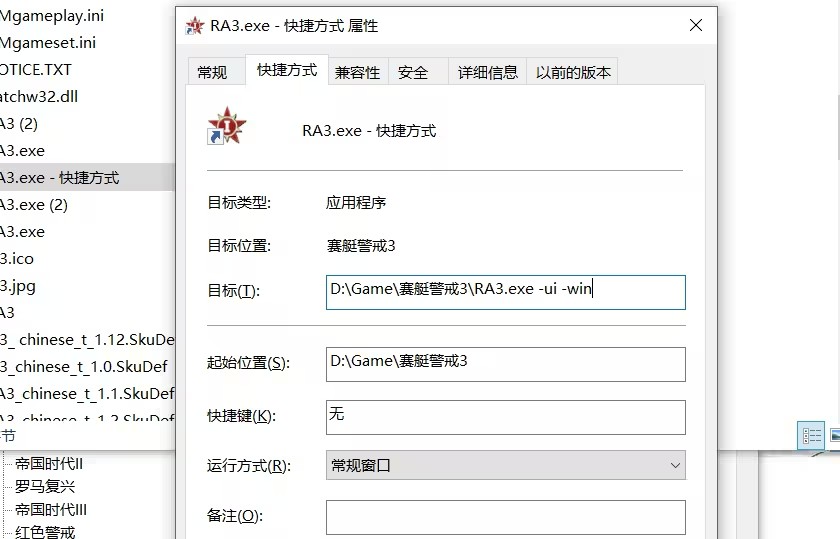Select the A3 (2) item in file list
The image size is (840, 539).
click(x=19, y=124)
